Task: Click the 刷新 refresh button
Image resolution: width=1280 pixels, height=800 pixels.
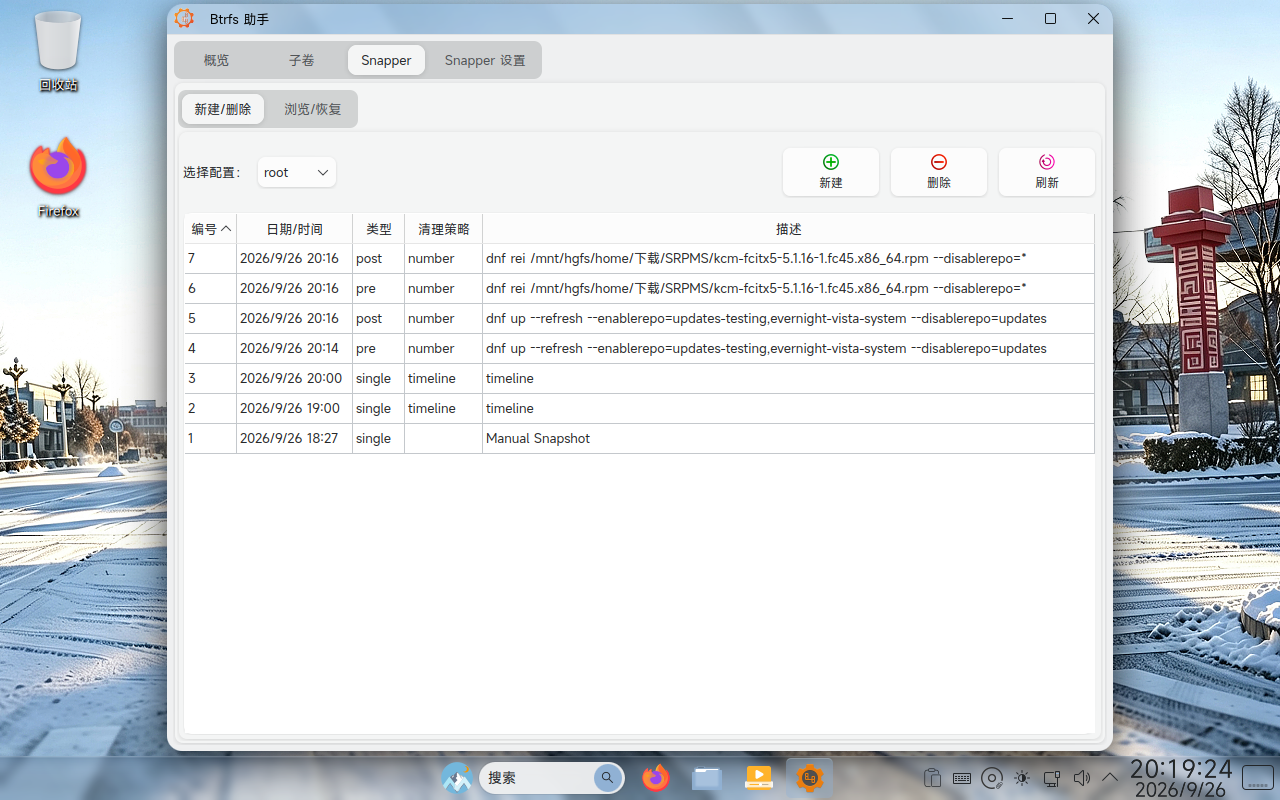Action: tap(1046, 172)
